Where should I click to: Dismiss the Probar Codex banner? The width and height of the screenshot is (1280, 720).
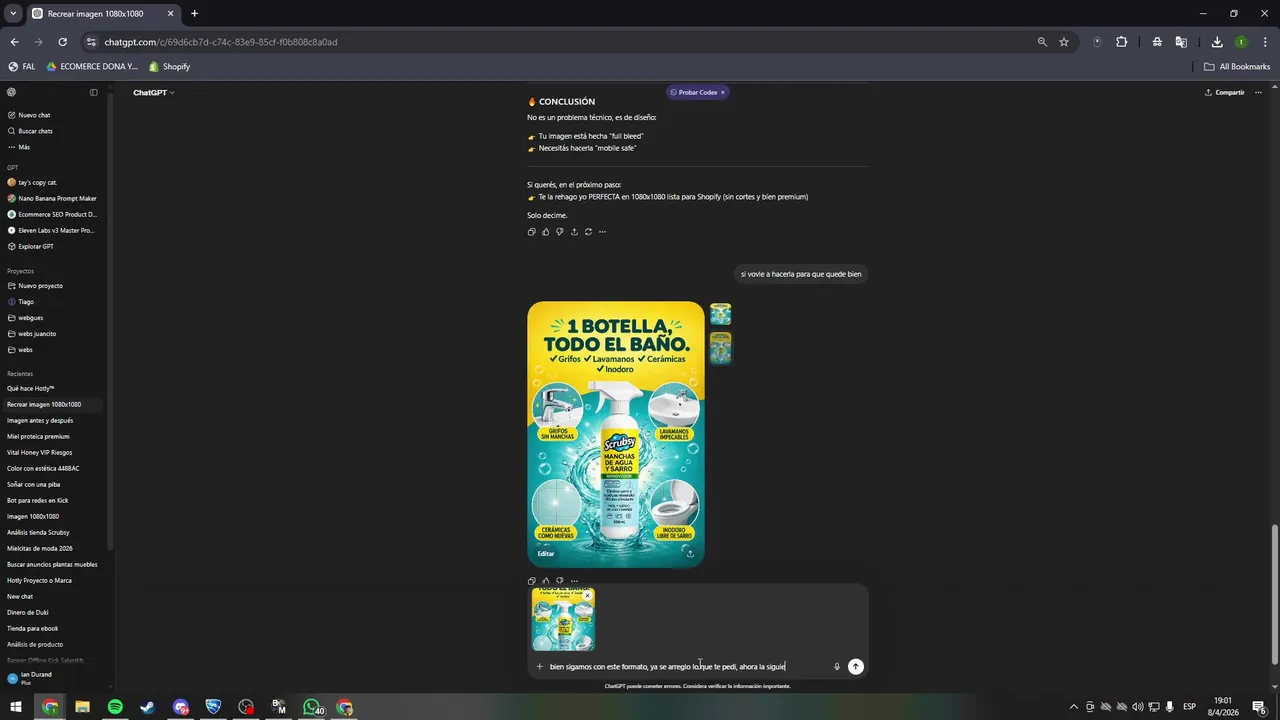(722, 92)
